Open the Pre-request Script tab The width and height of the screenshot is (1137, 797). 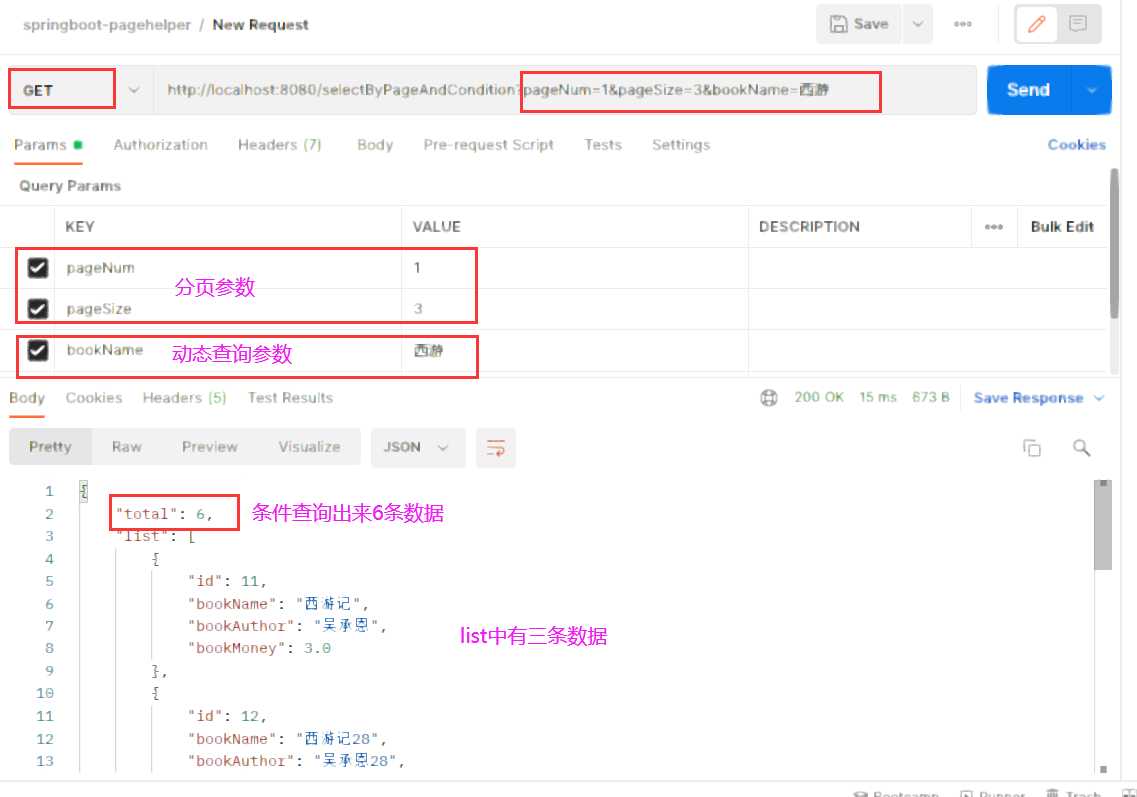[489, 145]
